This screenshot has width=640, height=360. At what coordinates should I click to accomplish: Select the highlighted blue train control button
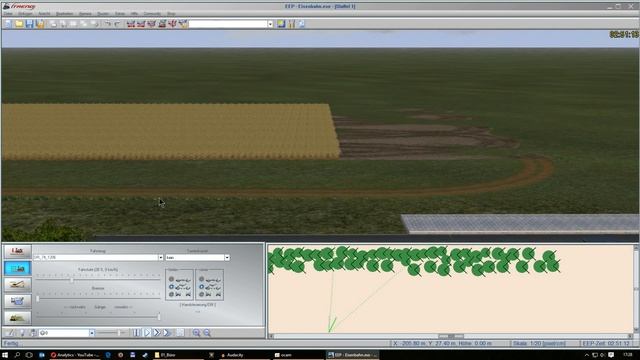(18, 268)
